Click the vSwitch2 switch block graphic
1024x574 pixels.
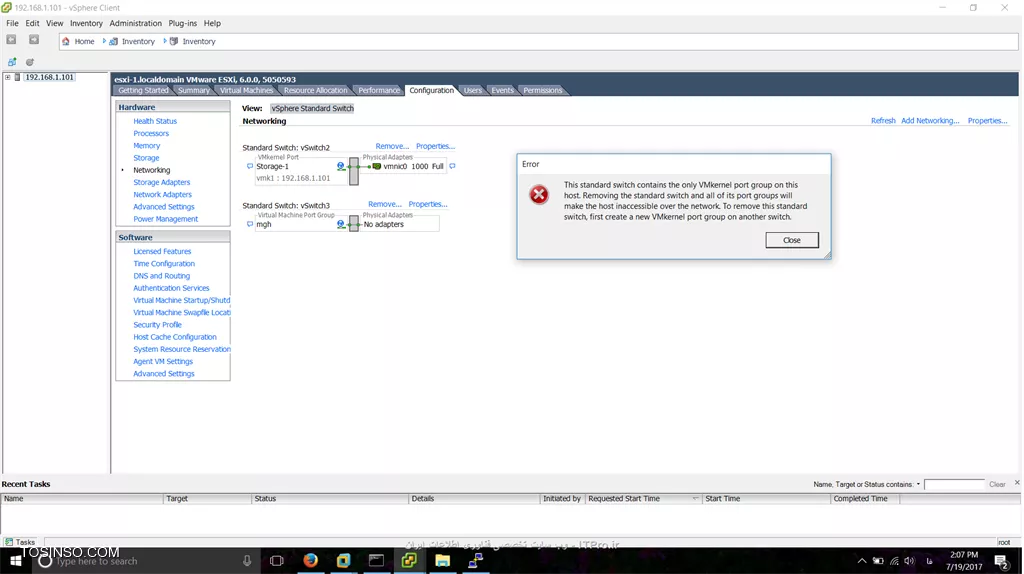click(x=354, y=170)
